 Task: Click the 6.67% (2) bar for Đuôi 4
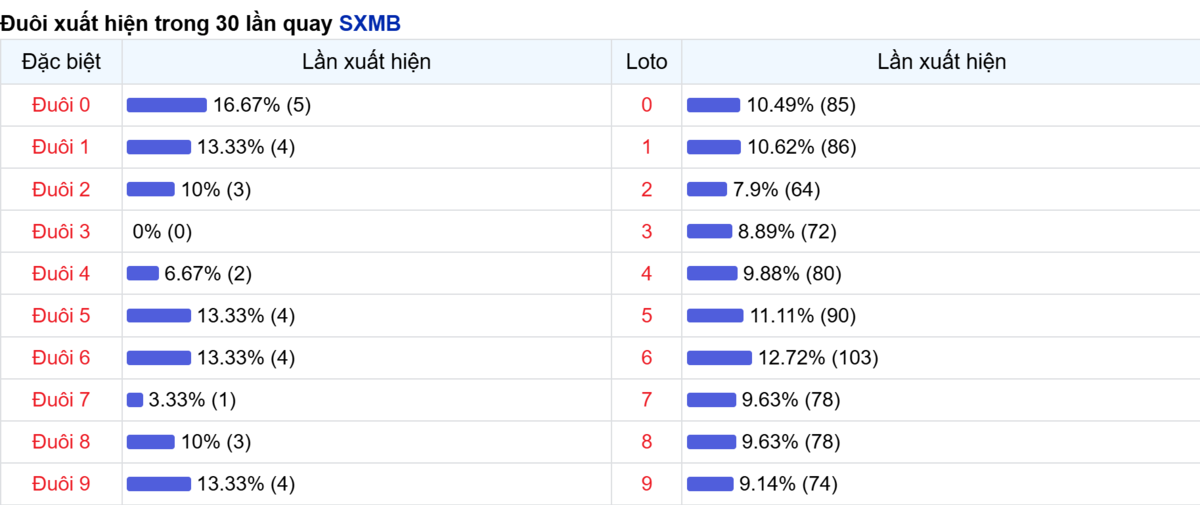tap(143, 274)
